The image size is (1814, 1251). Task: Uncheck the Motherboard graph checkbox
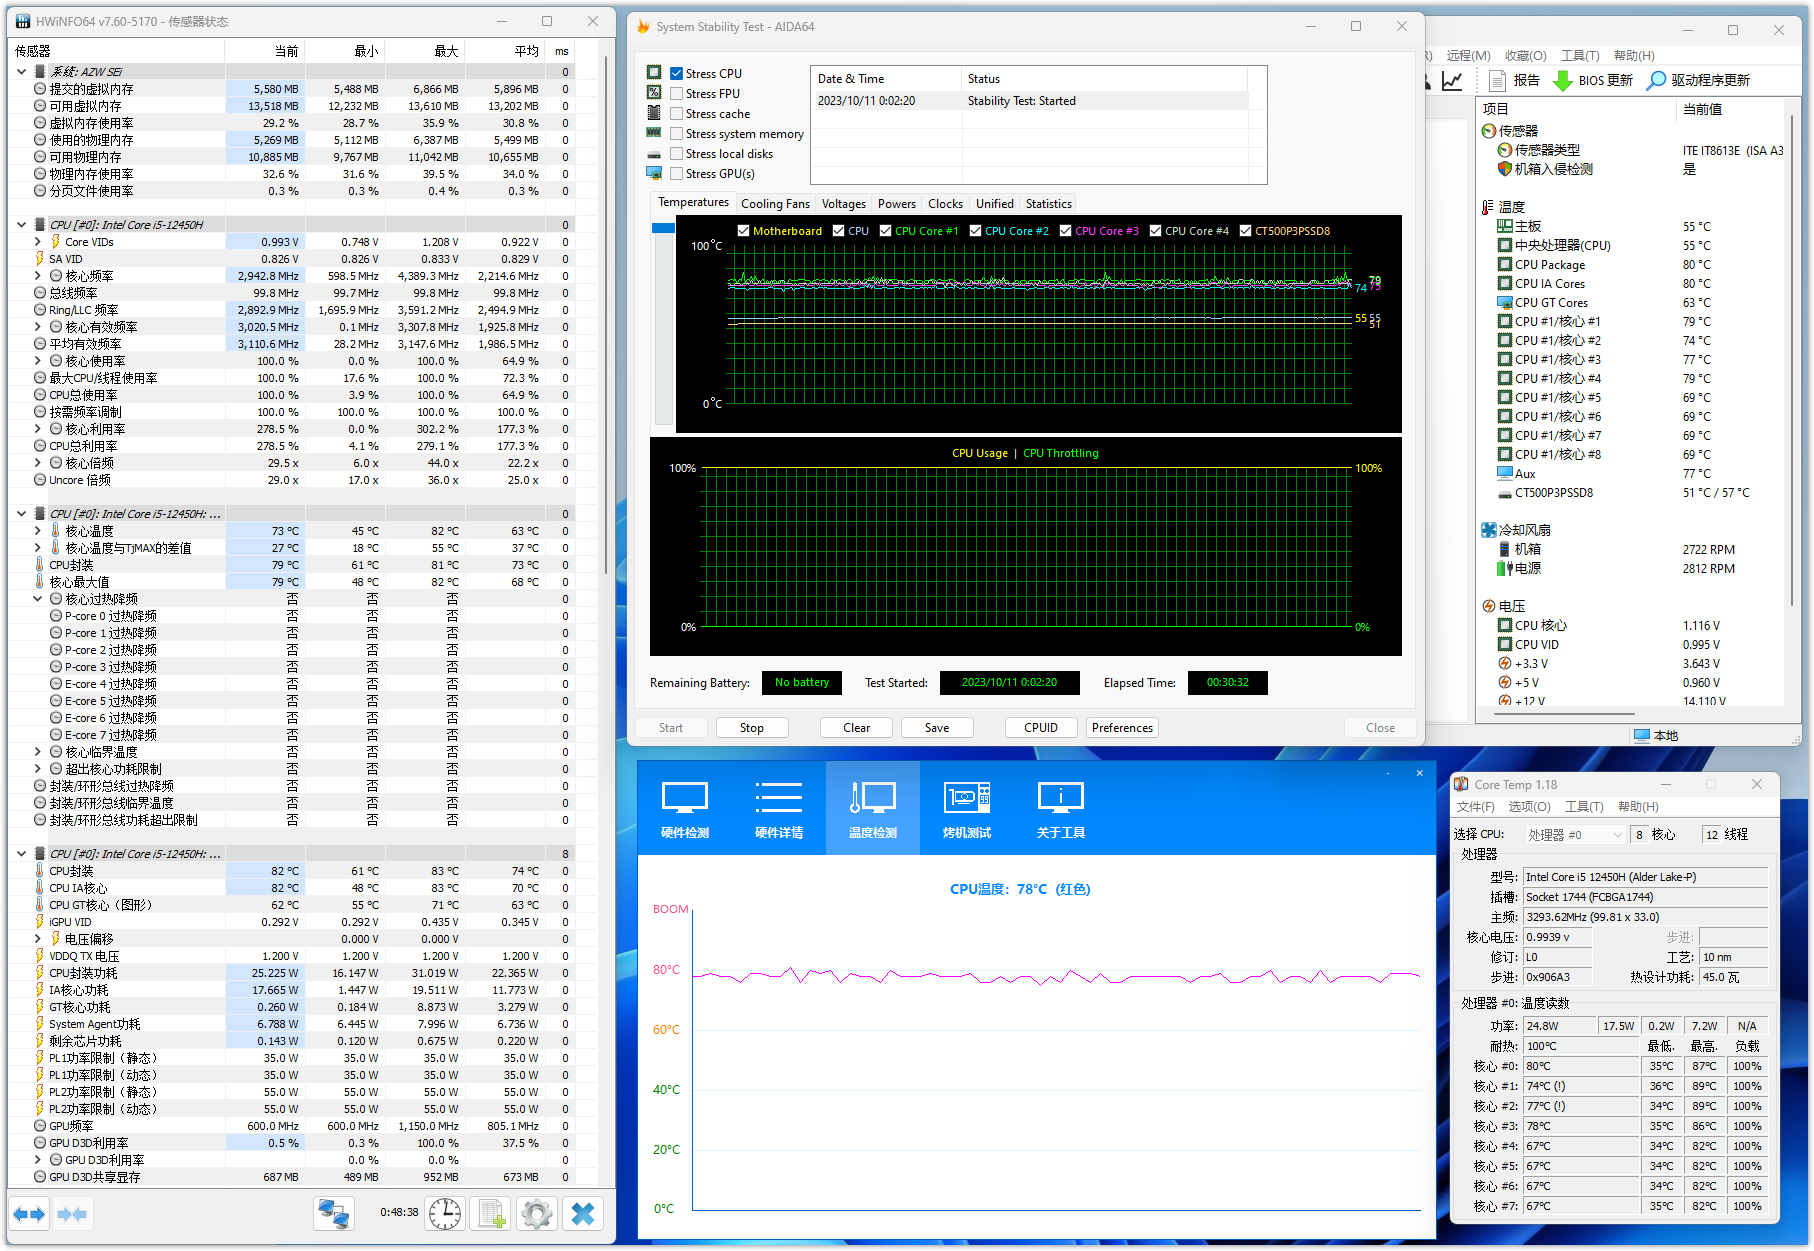[x=743, y=231]
